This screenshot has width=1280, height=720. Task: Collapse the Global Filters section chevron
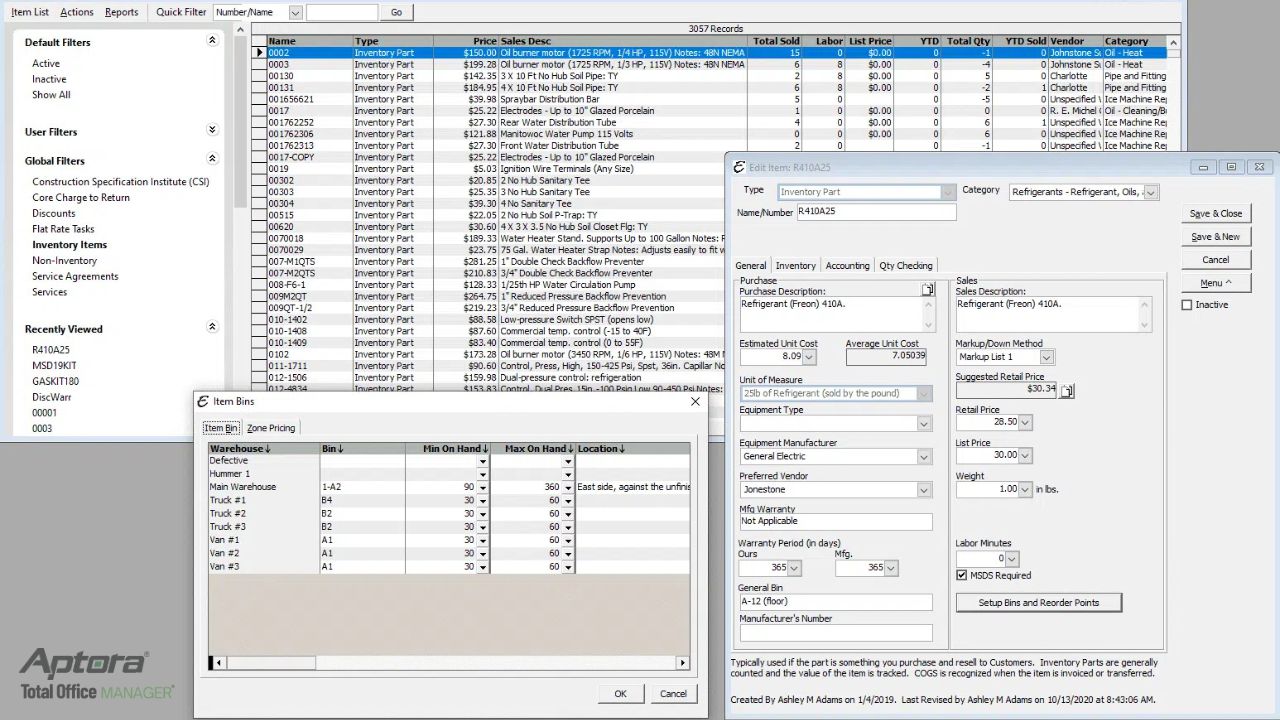[x=212, y=159]
